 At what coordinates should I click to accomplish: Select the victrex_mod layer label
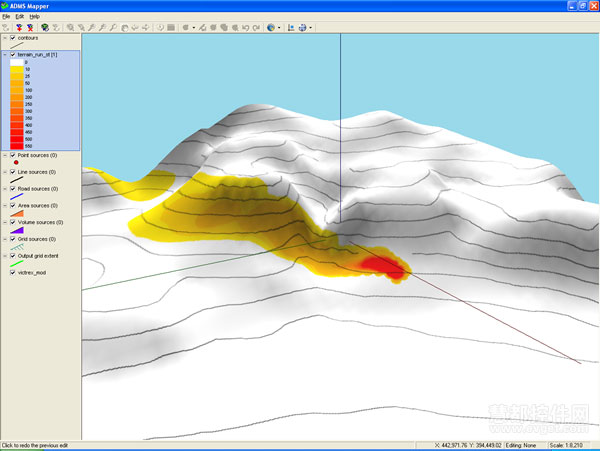tap(32, 273)
